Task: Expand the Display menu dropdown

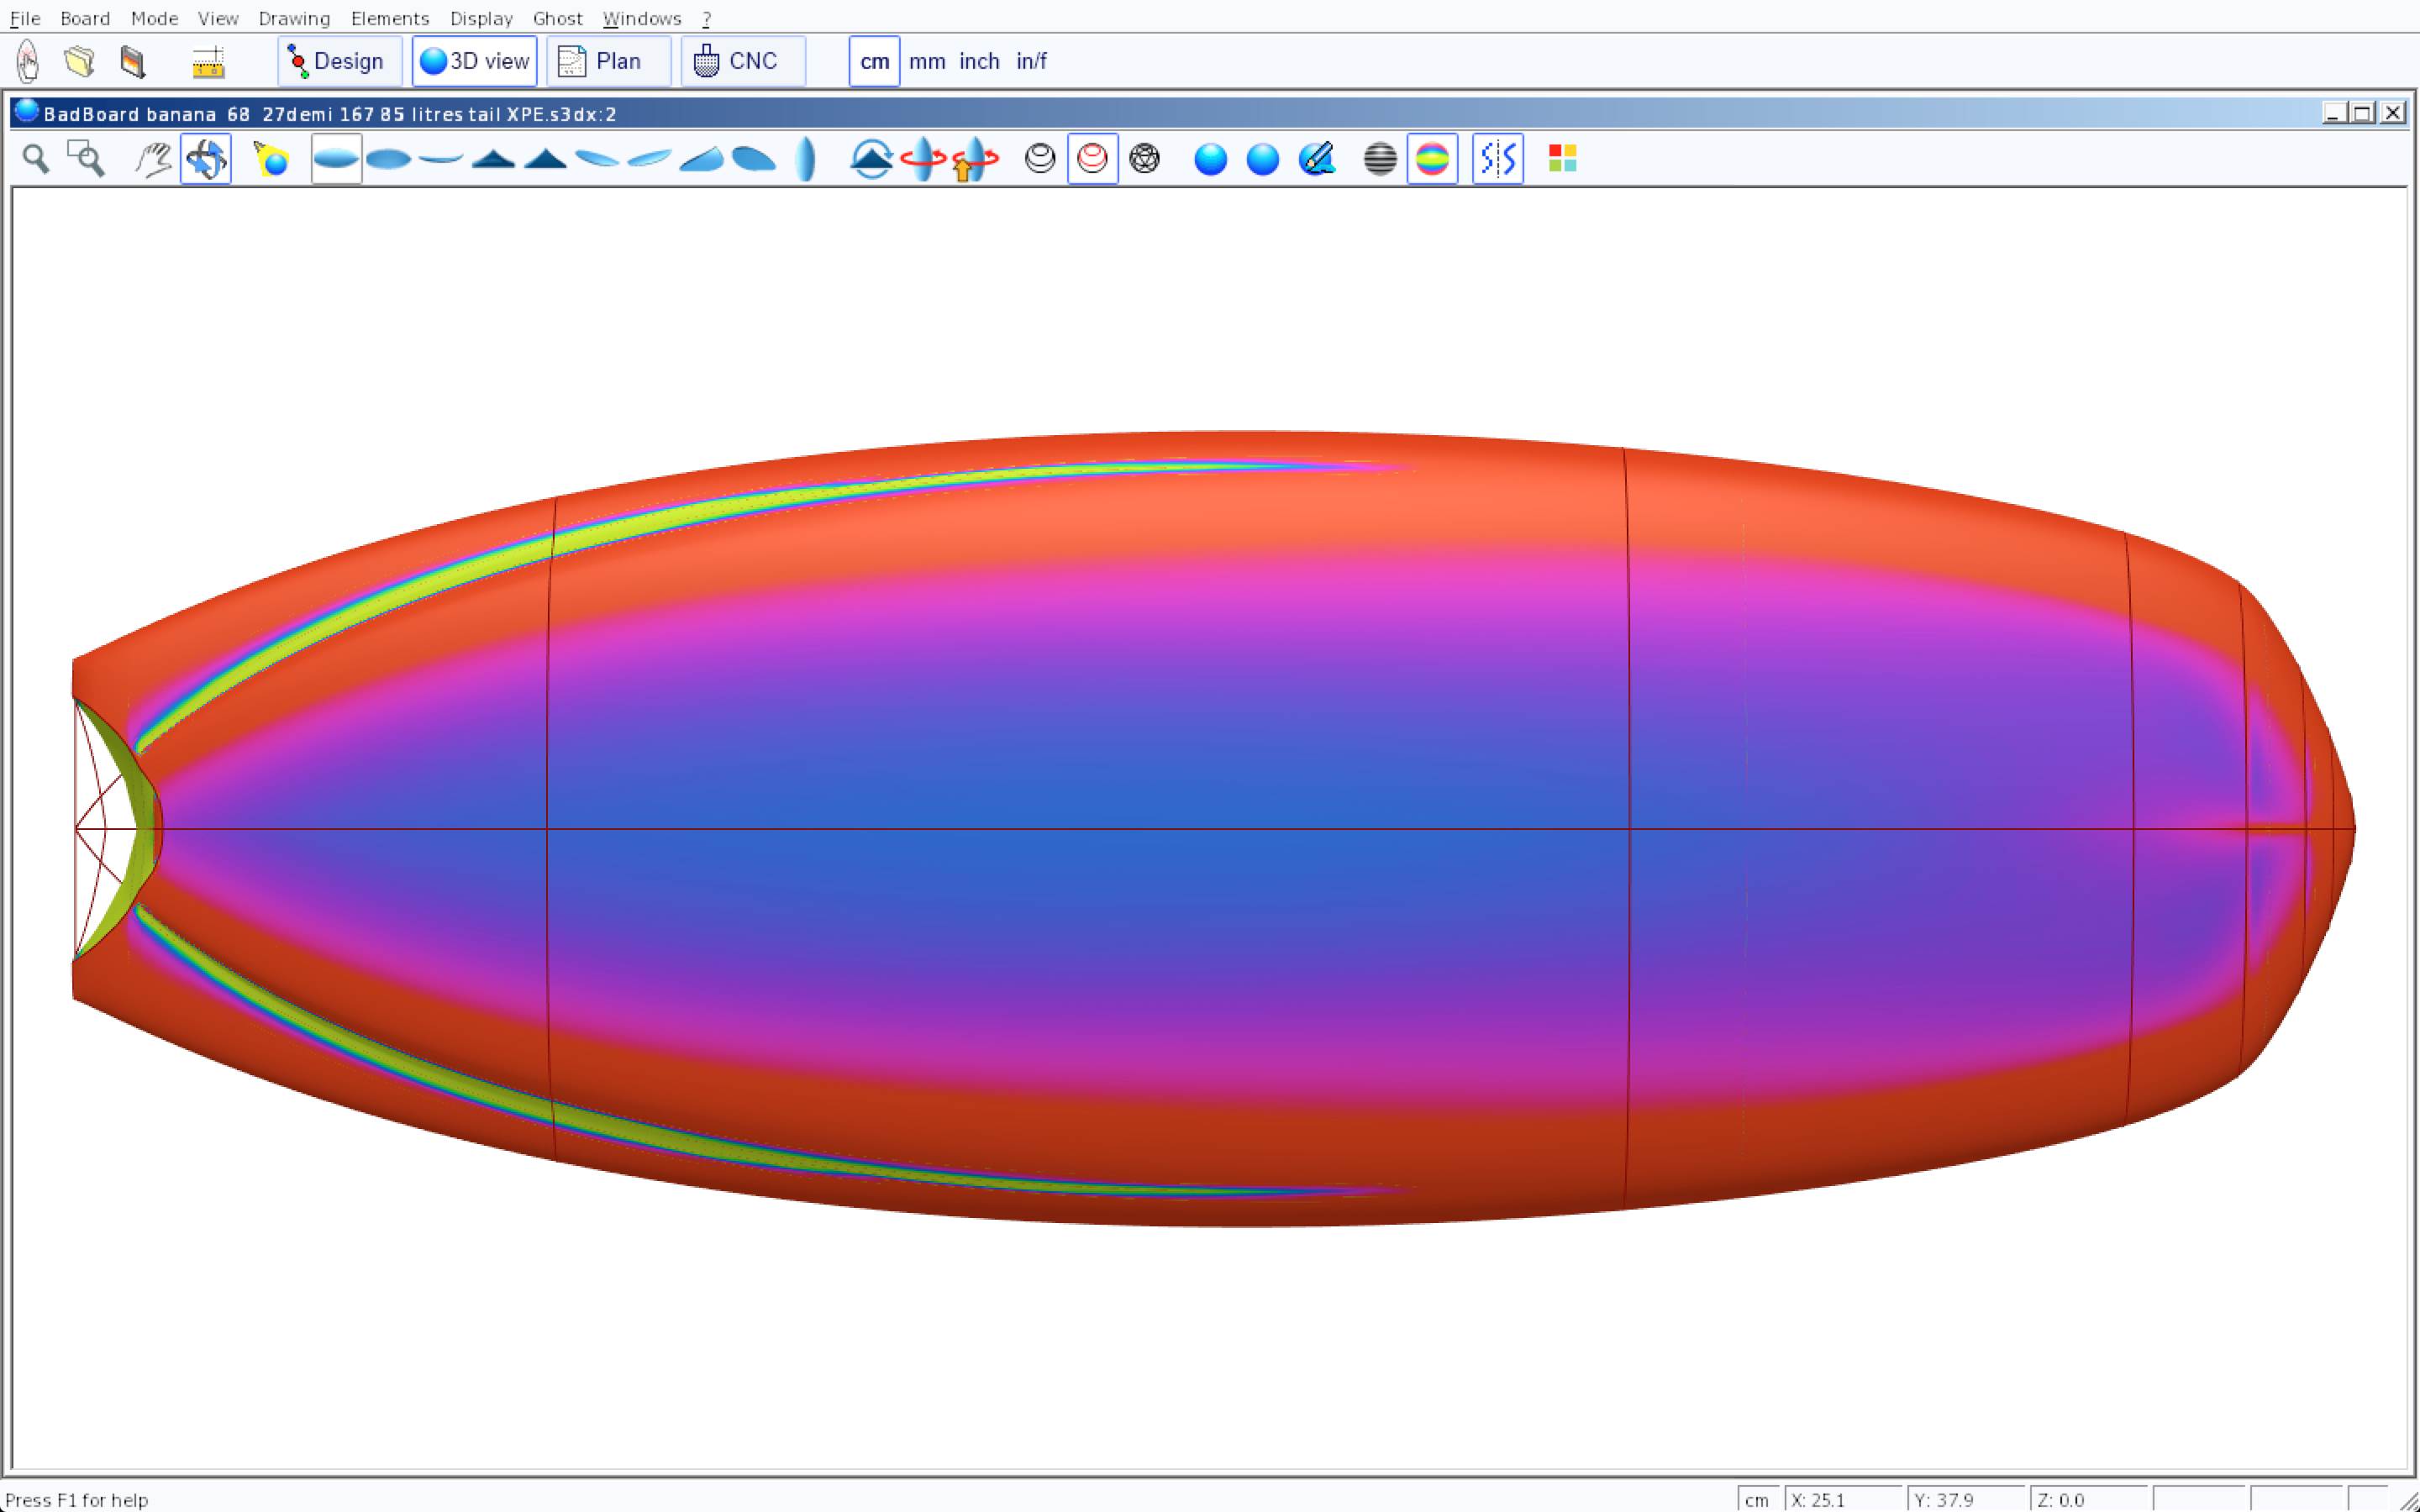Action: [481, 18]
